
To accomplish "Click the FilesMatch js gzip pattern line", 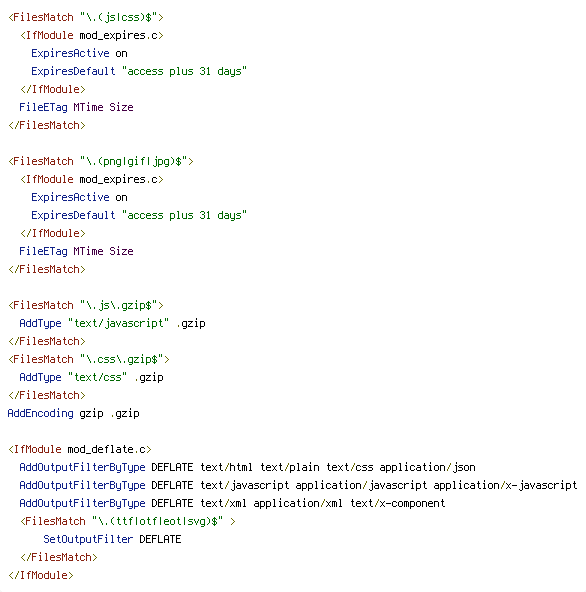I will [x=86, y=305].
